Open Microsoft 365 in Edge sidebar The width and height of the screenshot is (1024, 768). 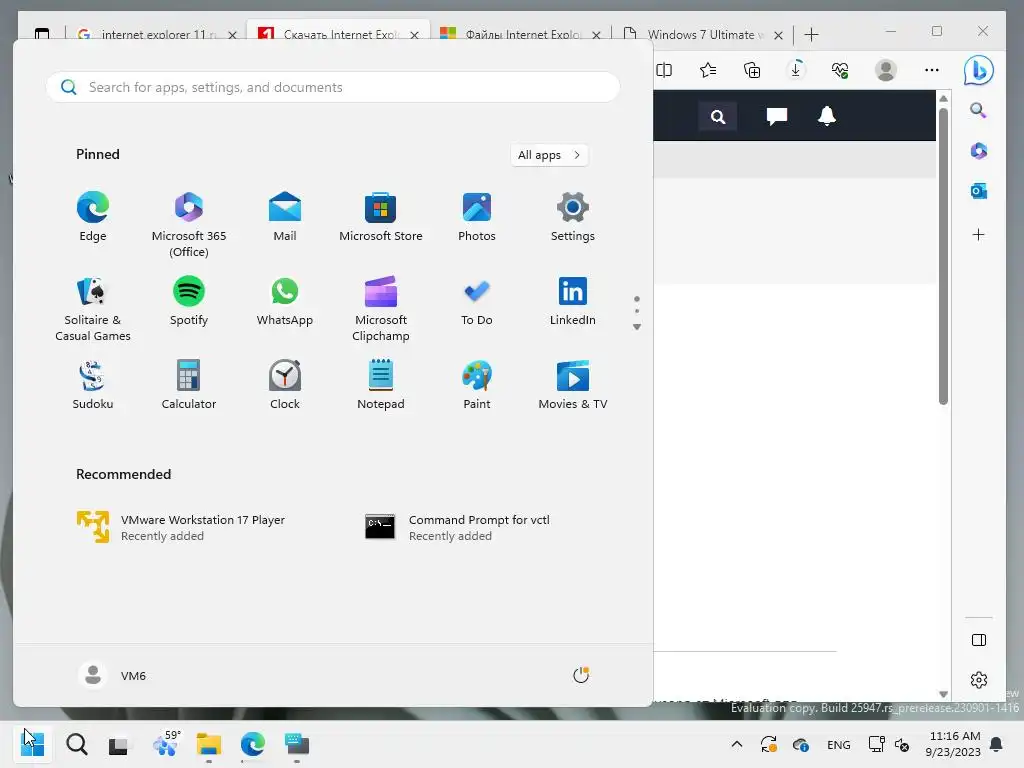978,151
